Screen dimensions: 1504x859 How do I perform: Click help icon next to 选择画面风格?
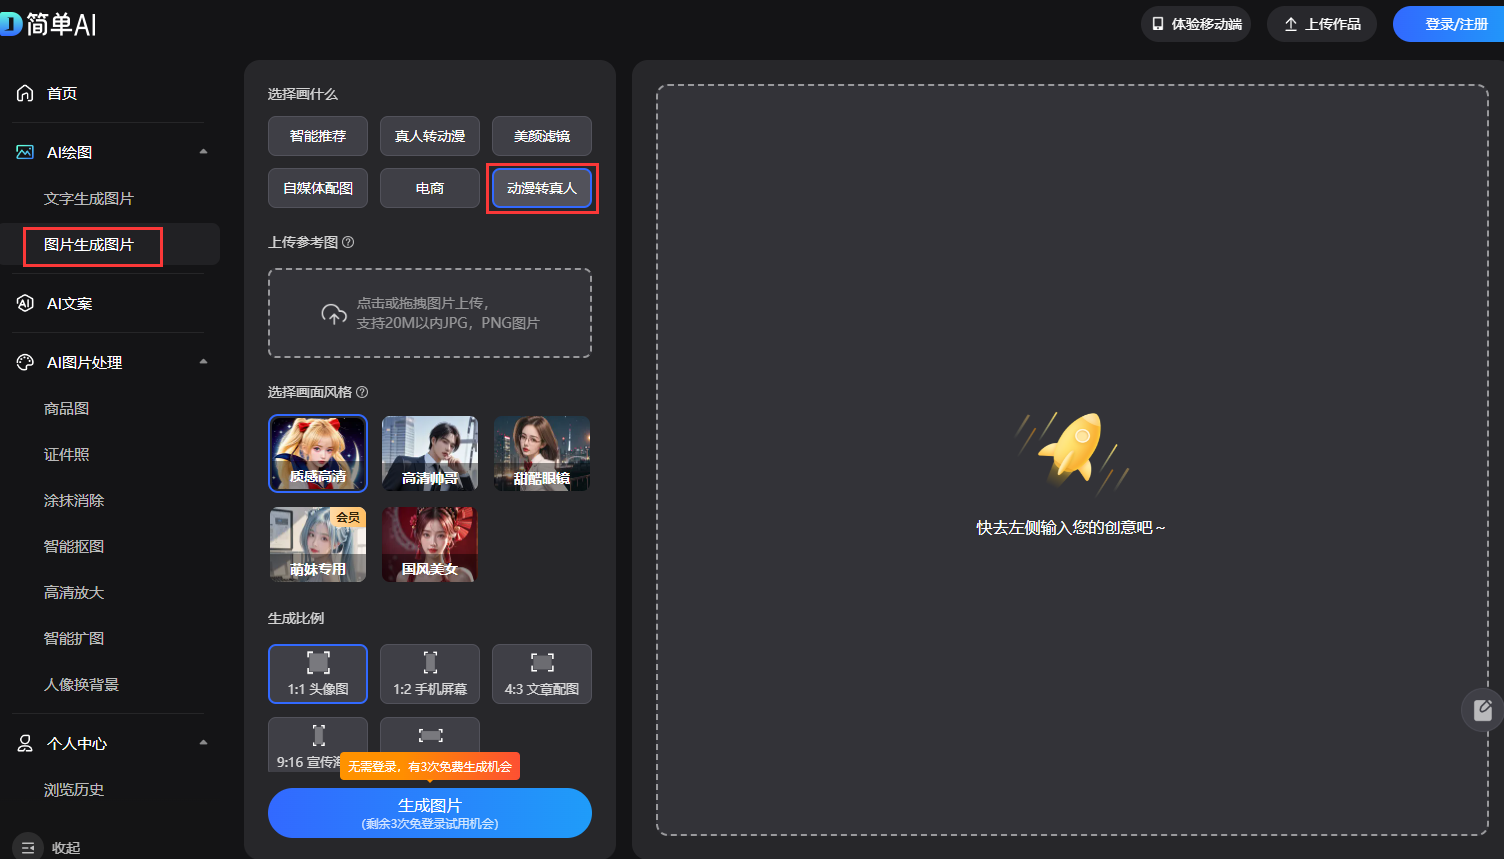click(362, 392)
